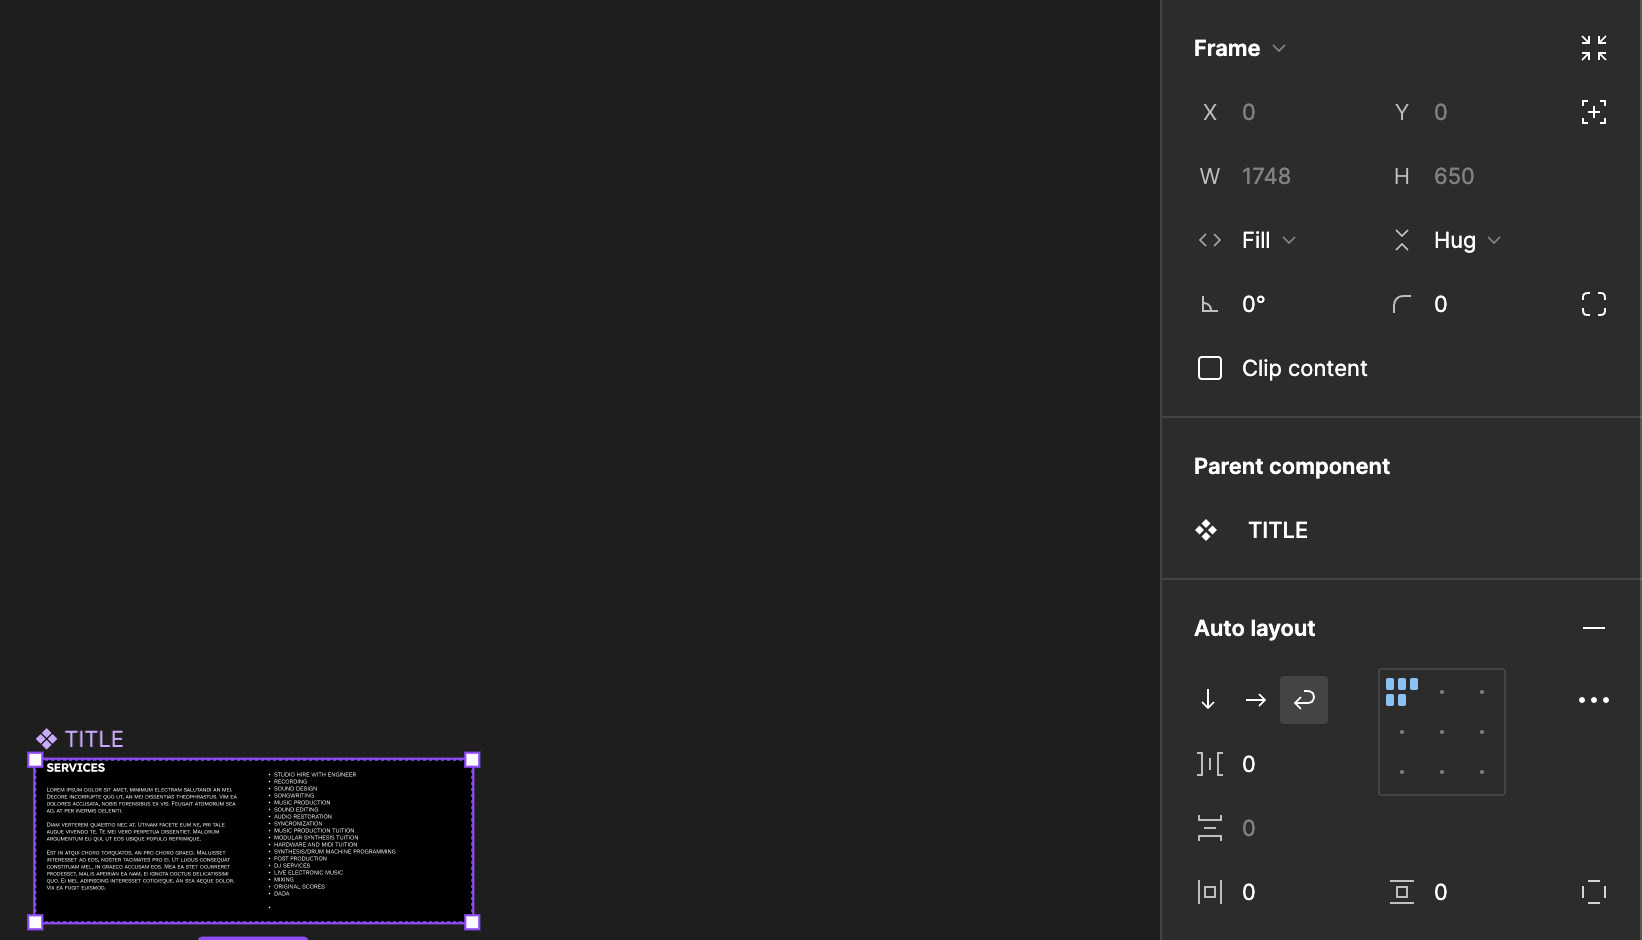Select the TITLE label above the canvas frame
The image size is (1642, 940).
(x=94, y=739)
